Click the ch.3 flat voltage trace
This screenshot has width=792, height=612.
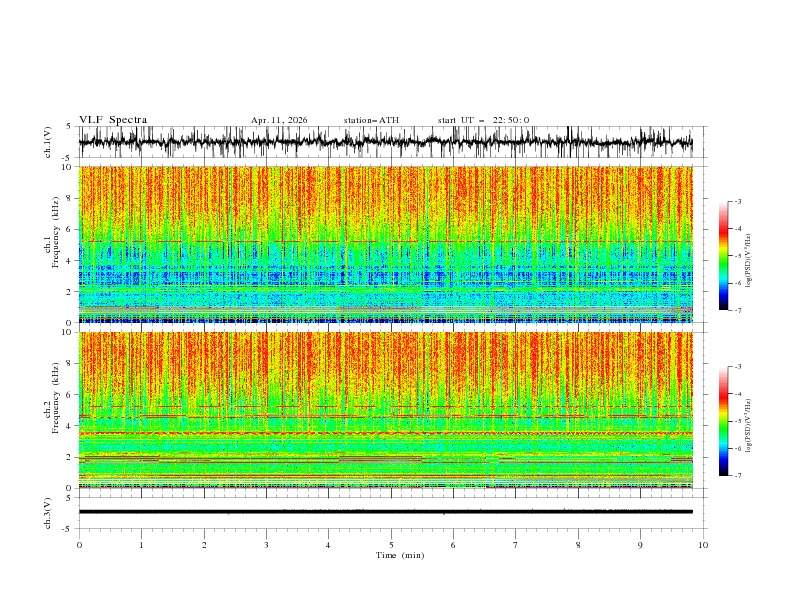(x=385, y=512)
